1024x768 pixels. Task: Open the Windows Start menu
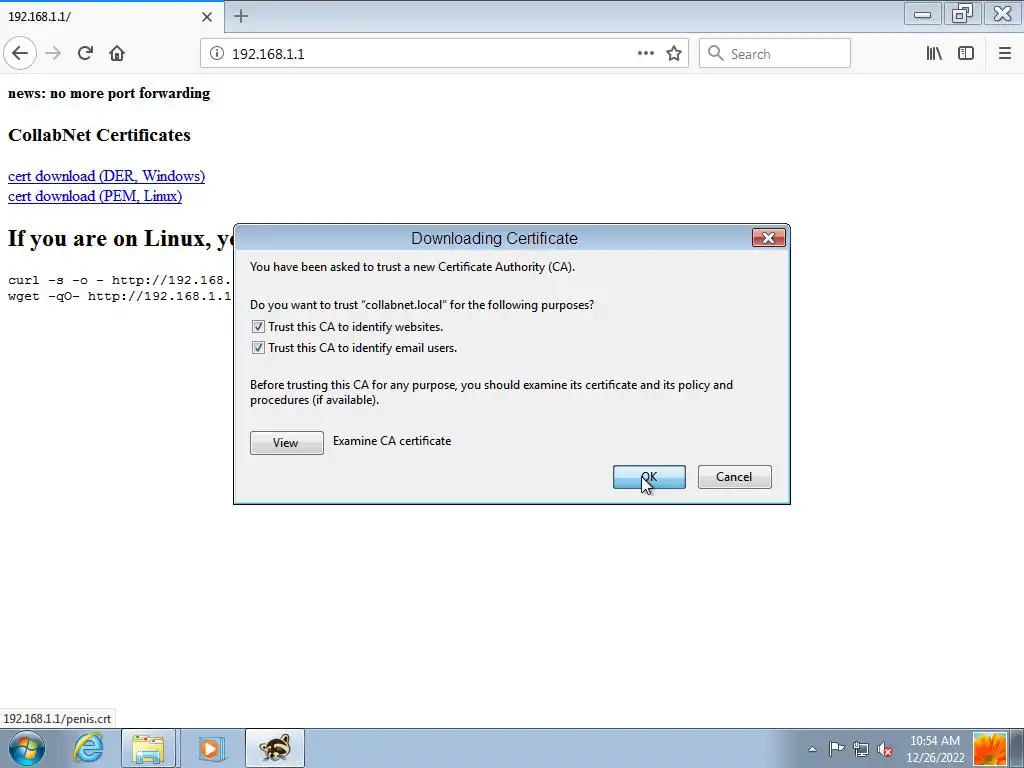pos(26,748)
